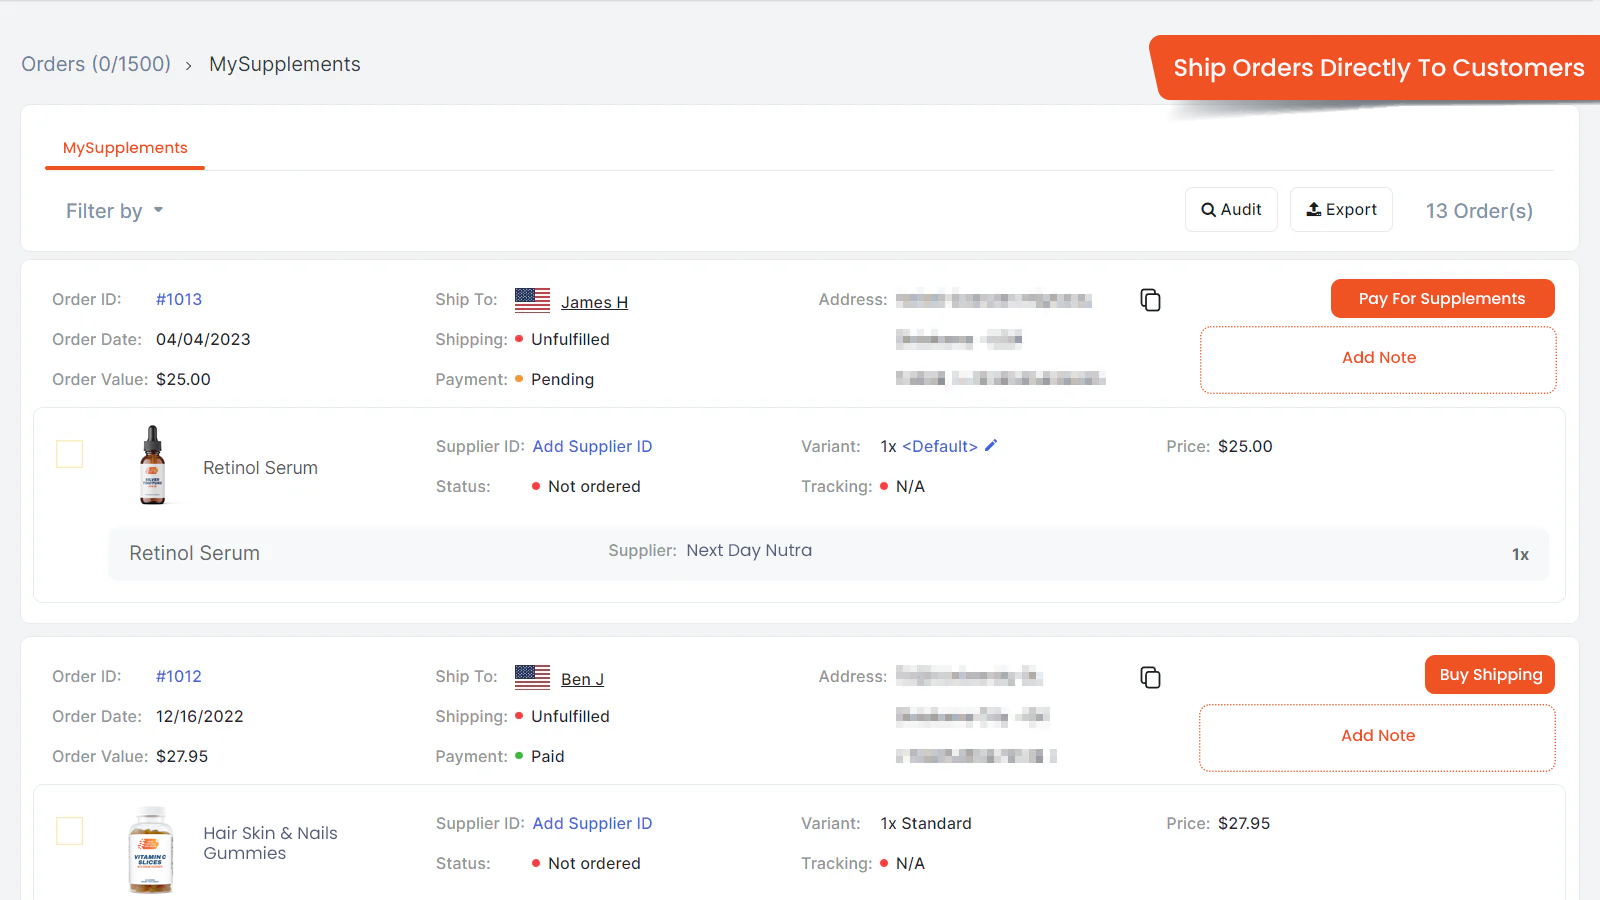Image resolution: width=1600 pixels, height=900 pixels.
Task: Click the Retinol Serum bottle thumbnail
Action: [152, 465]
